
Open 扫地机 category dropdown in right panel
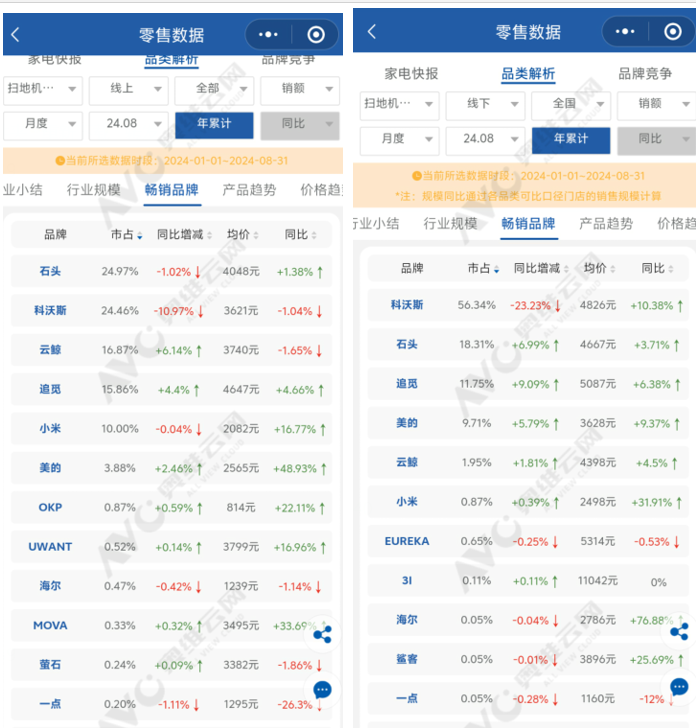[399, 104]
